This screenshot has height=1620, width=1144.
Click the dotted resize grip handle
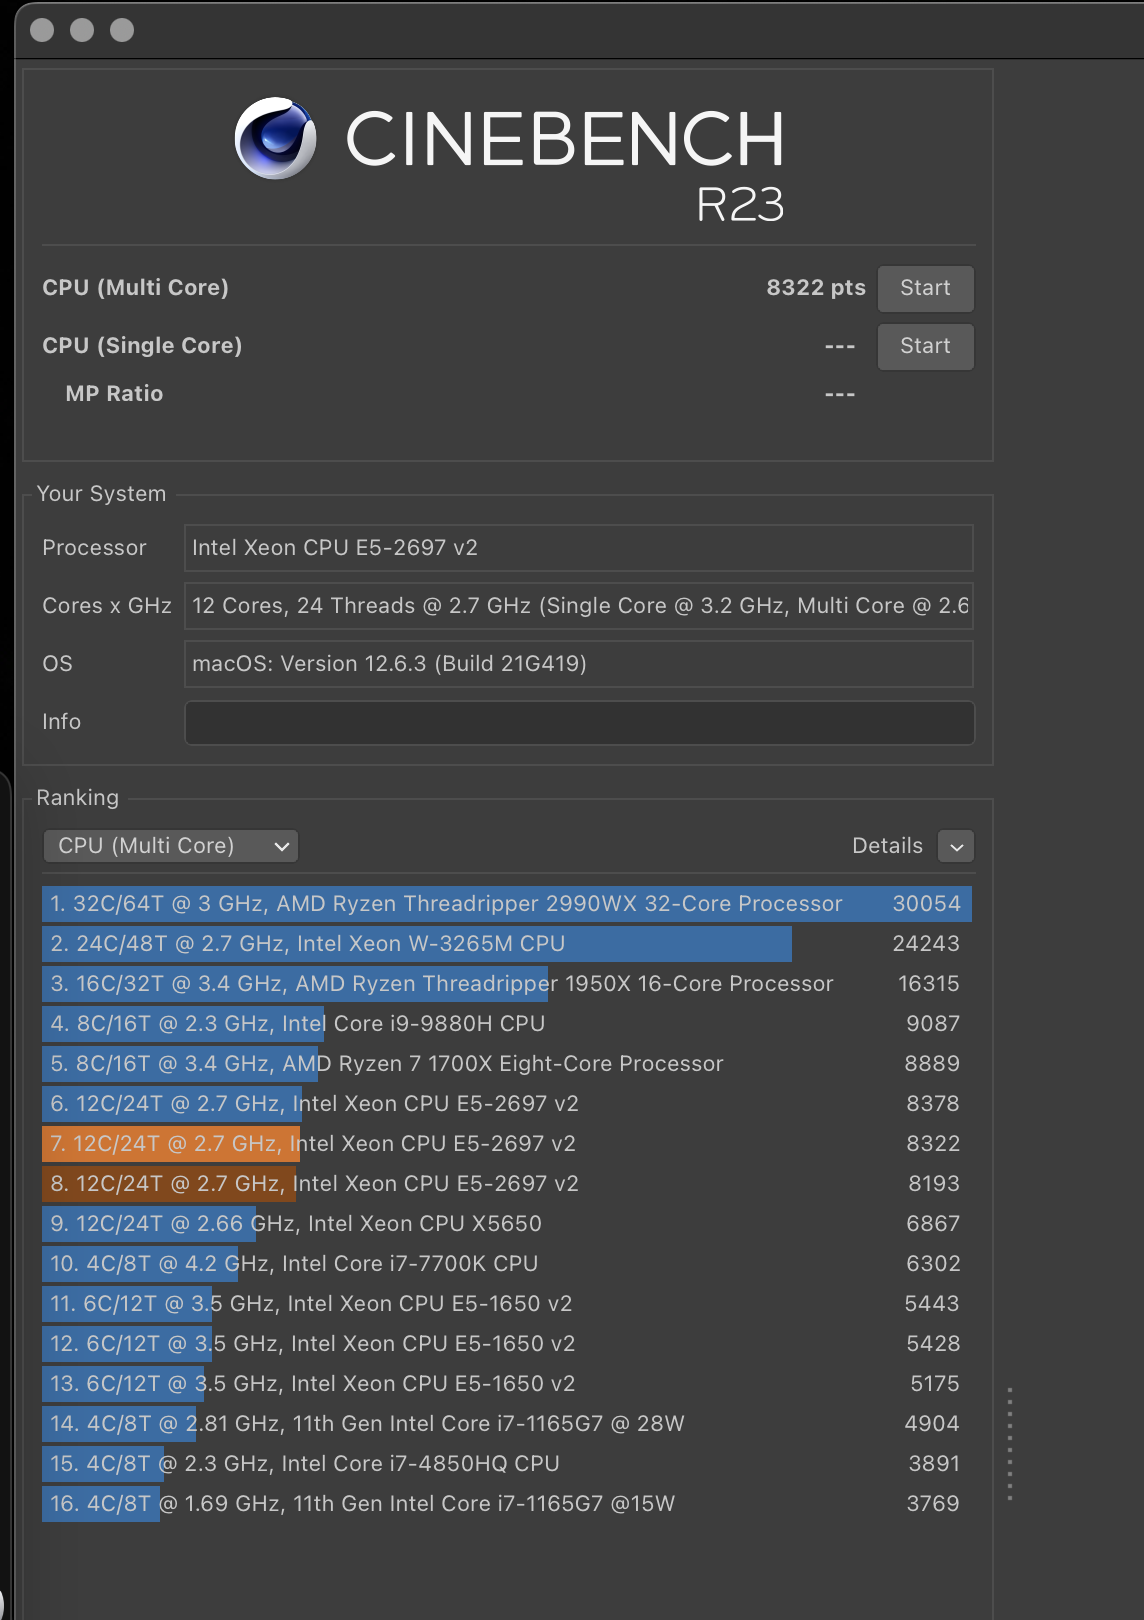tap(1010, 1444)
